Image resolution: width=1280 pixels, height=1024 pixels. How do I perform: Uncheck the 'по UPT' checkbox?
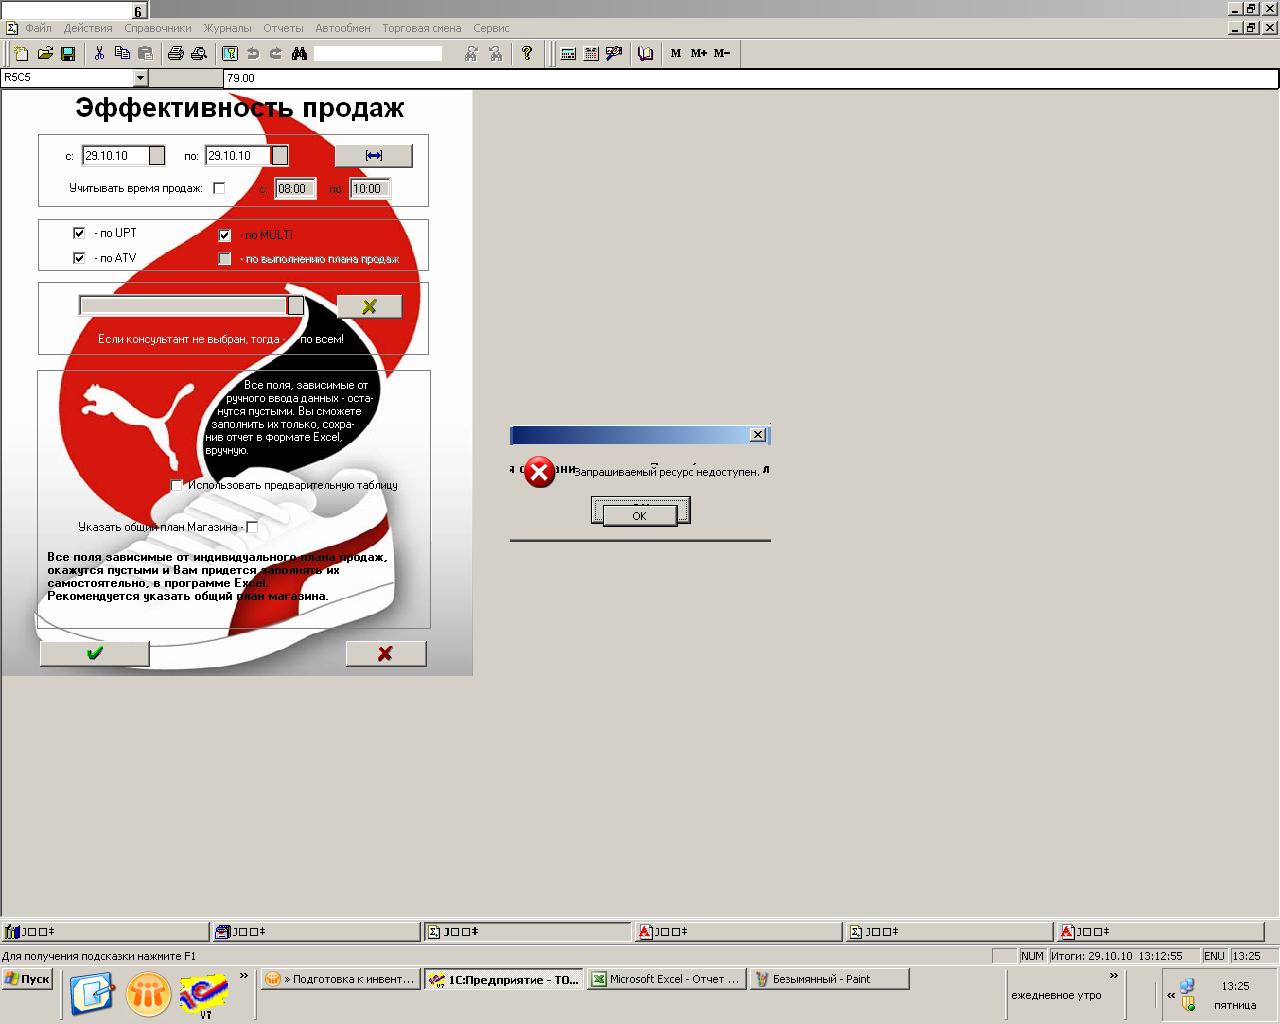[x=79, y=233]
